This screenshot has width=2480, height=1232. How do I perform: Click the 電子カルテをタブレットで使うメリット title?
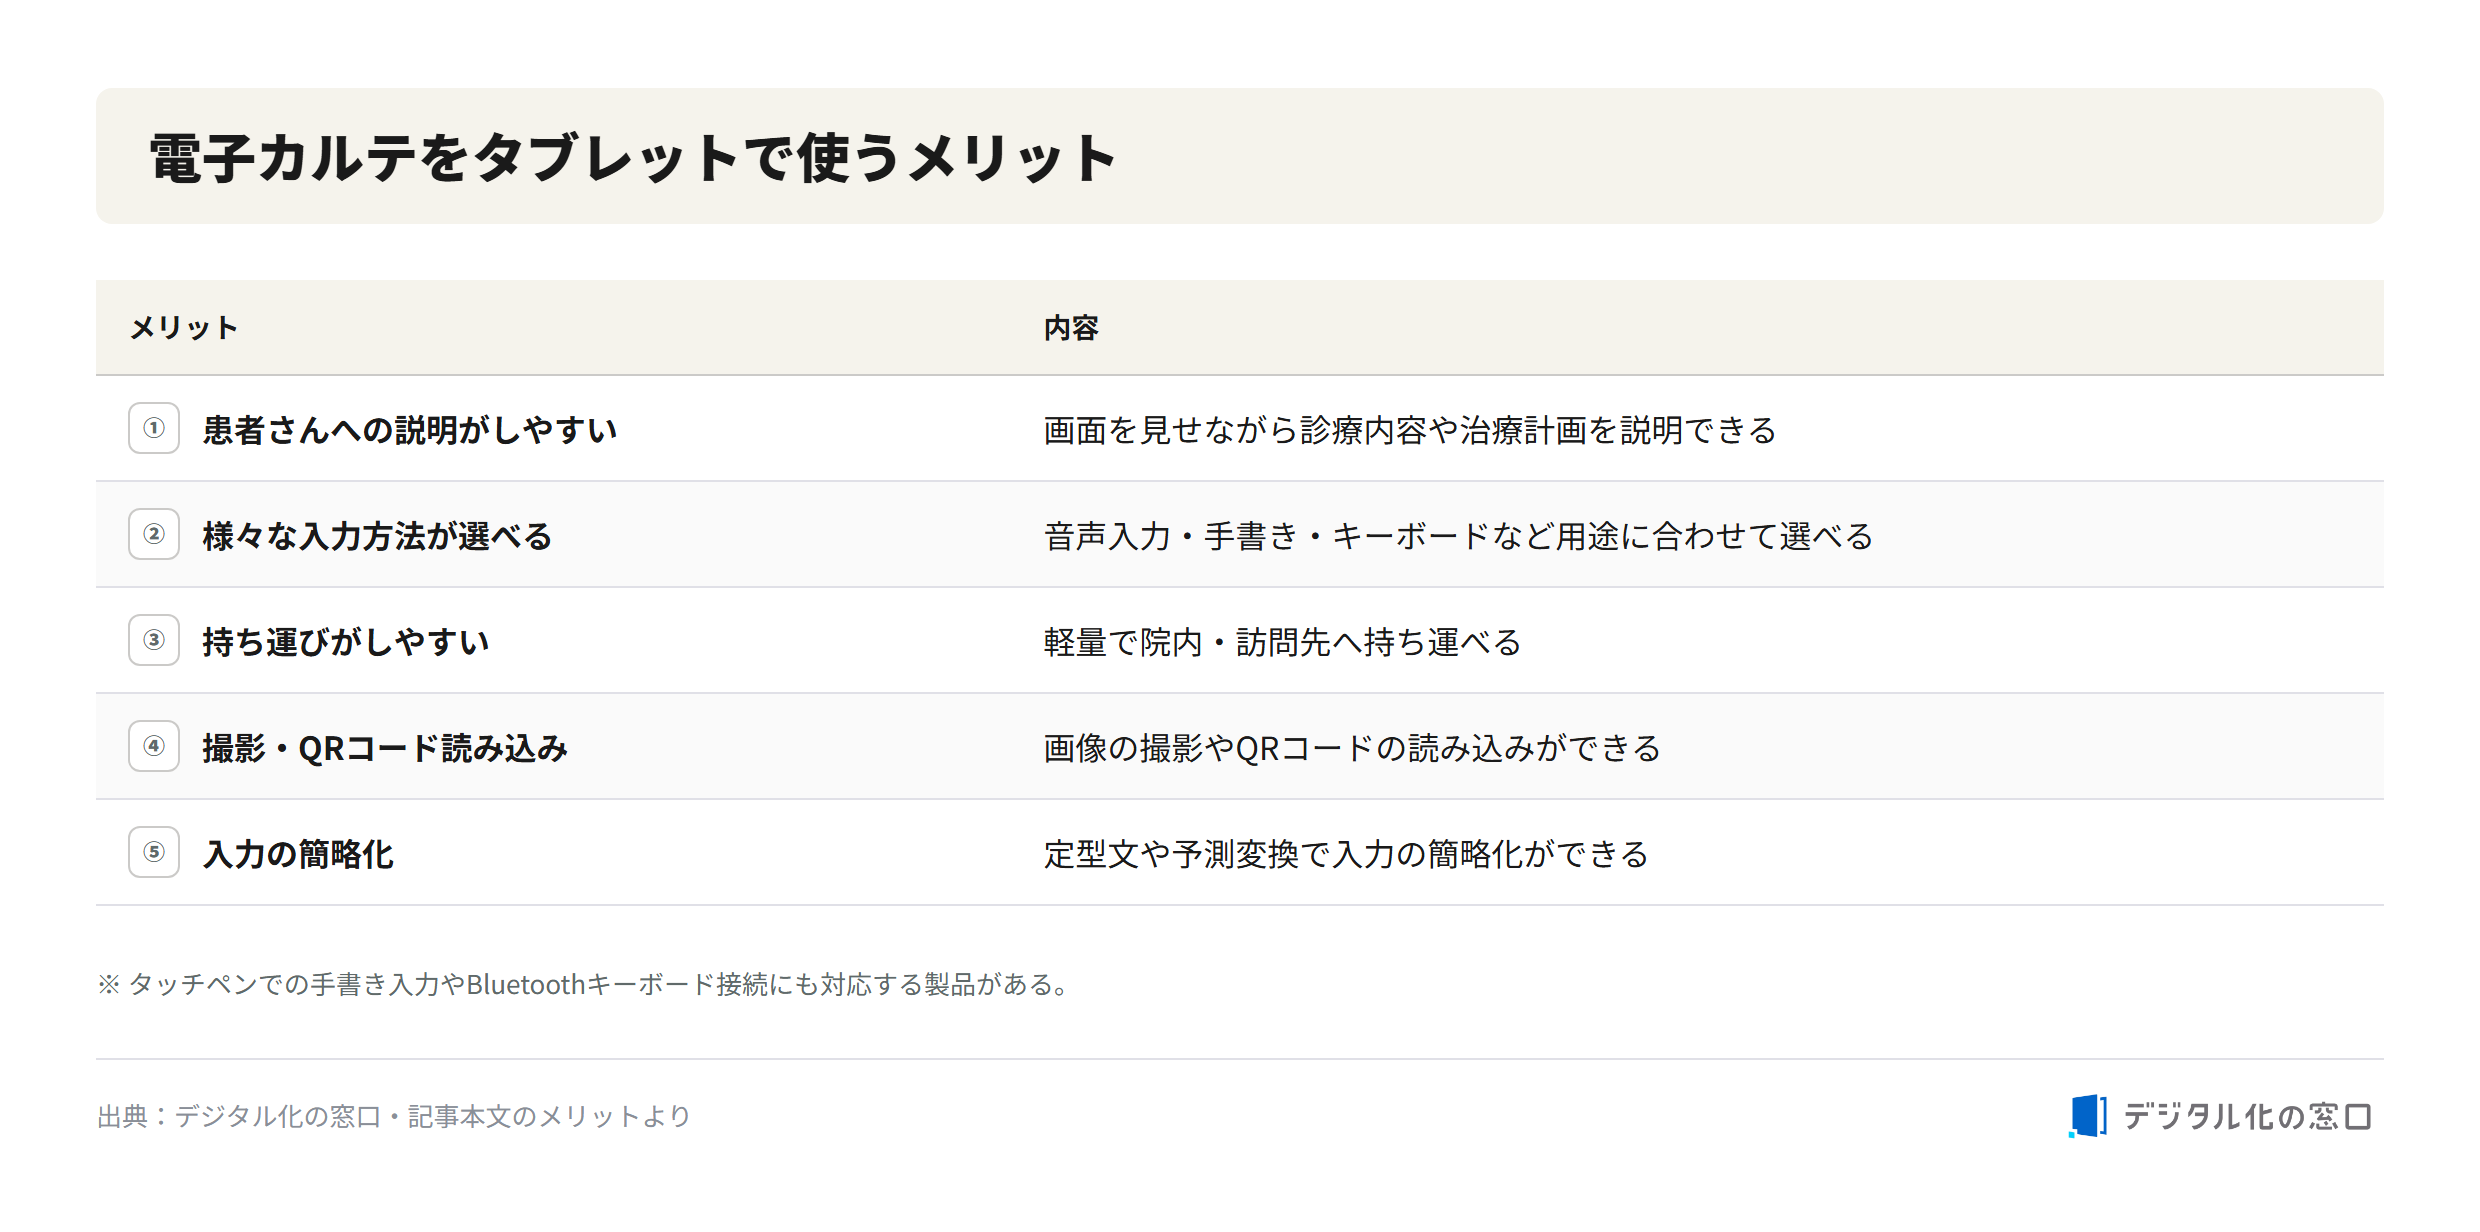(632, 158)
